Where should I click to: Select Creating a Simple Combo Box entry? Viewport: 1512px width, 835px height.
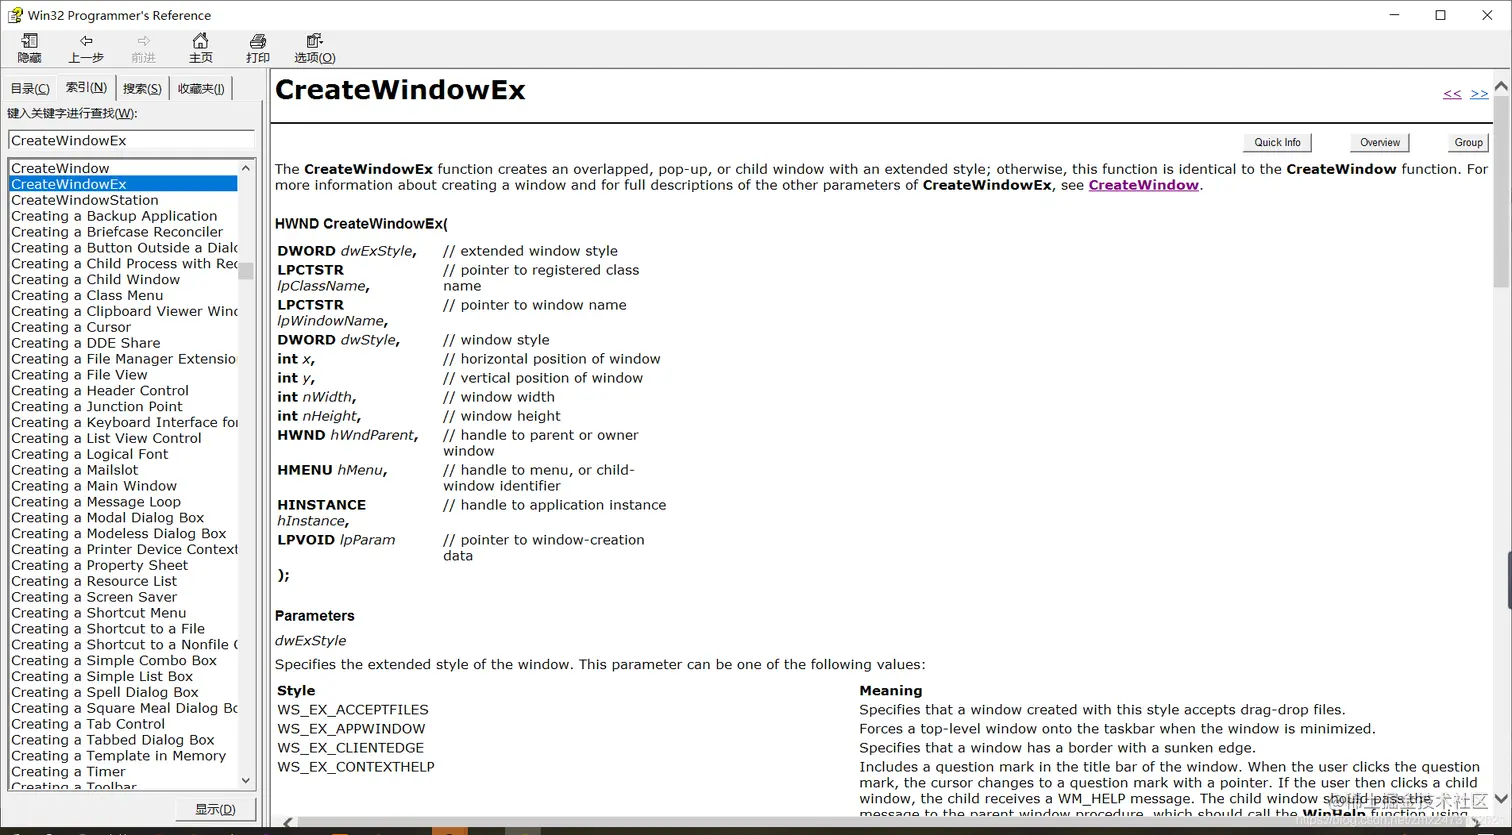[123, 661]
